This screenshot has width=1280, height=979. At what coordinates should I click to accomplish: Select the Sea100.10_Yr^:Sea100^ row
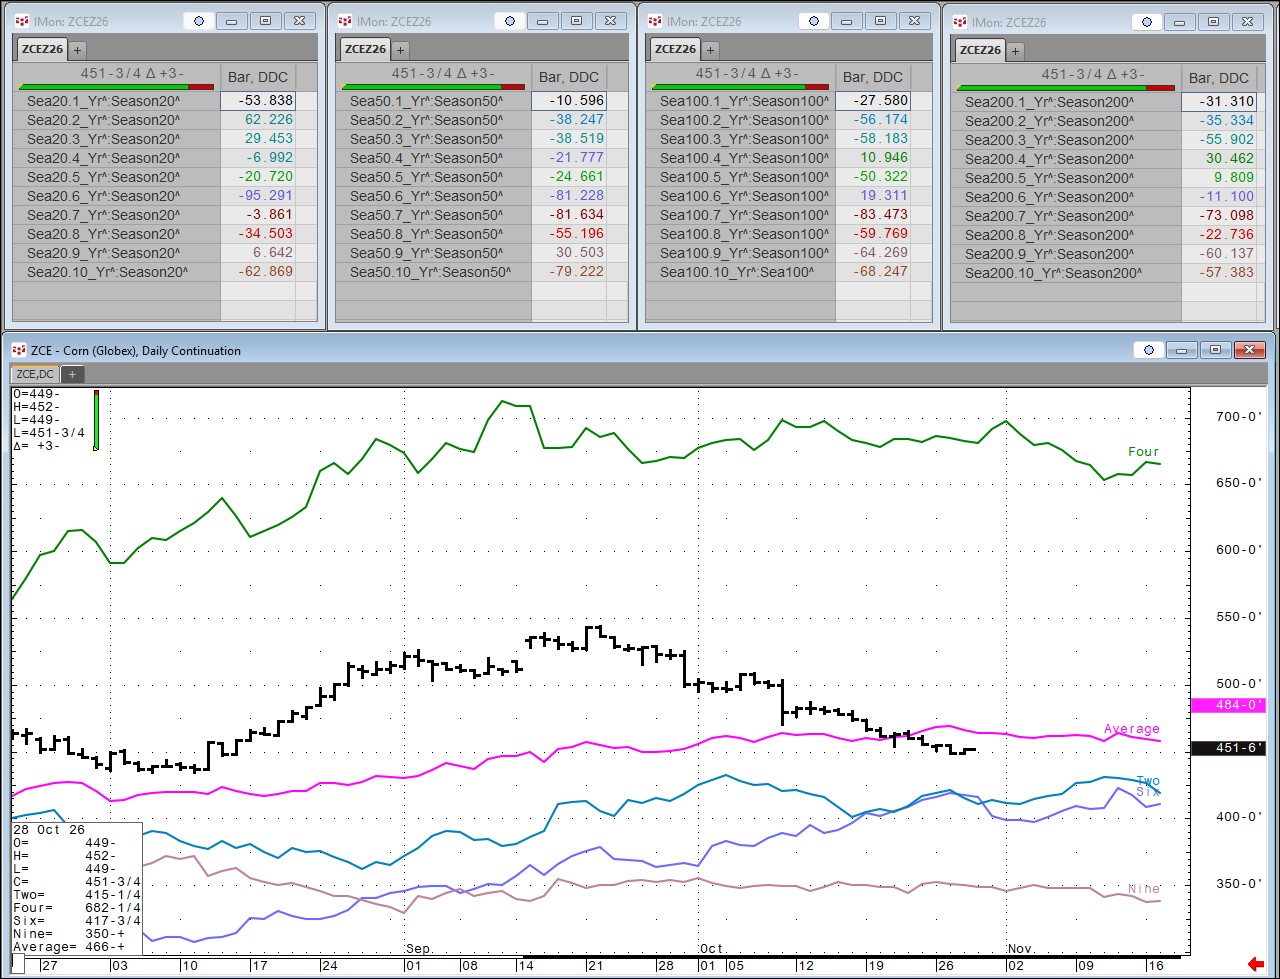point(740,272)
